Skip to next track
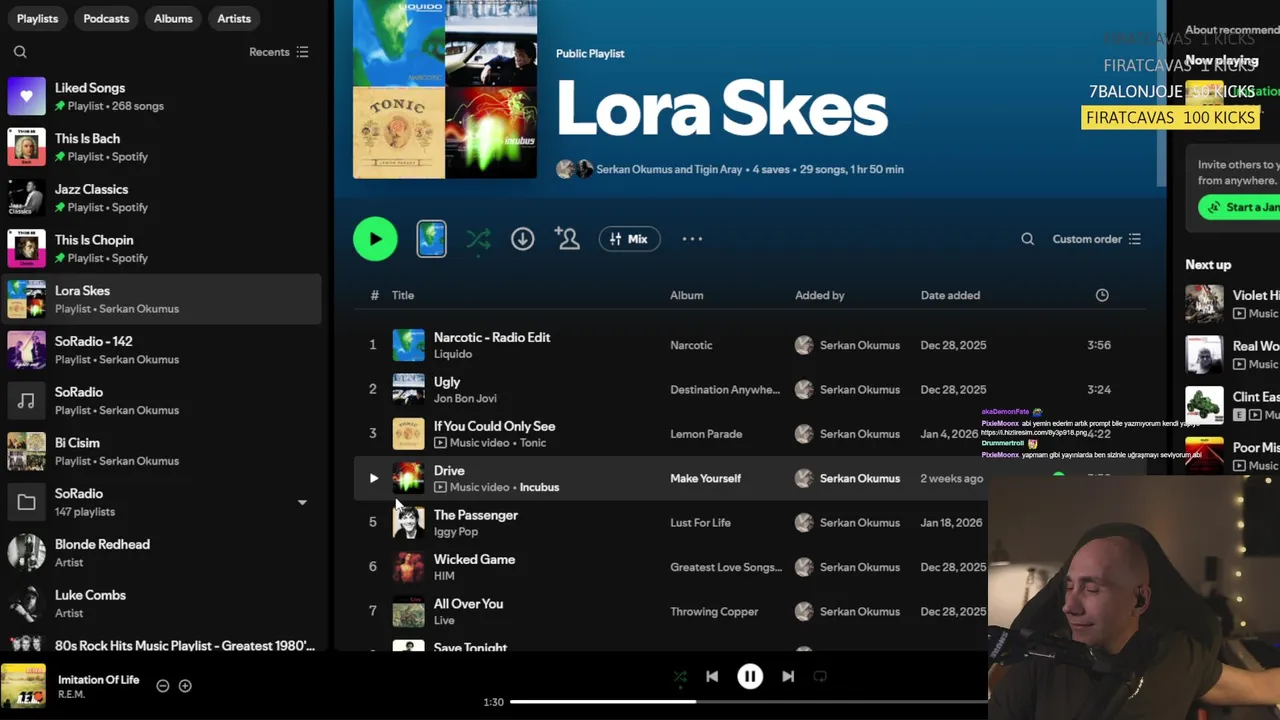Viewport: 1280px width, 720px height. 788,677
